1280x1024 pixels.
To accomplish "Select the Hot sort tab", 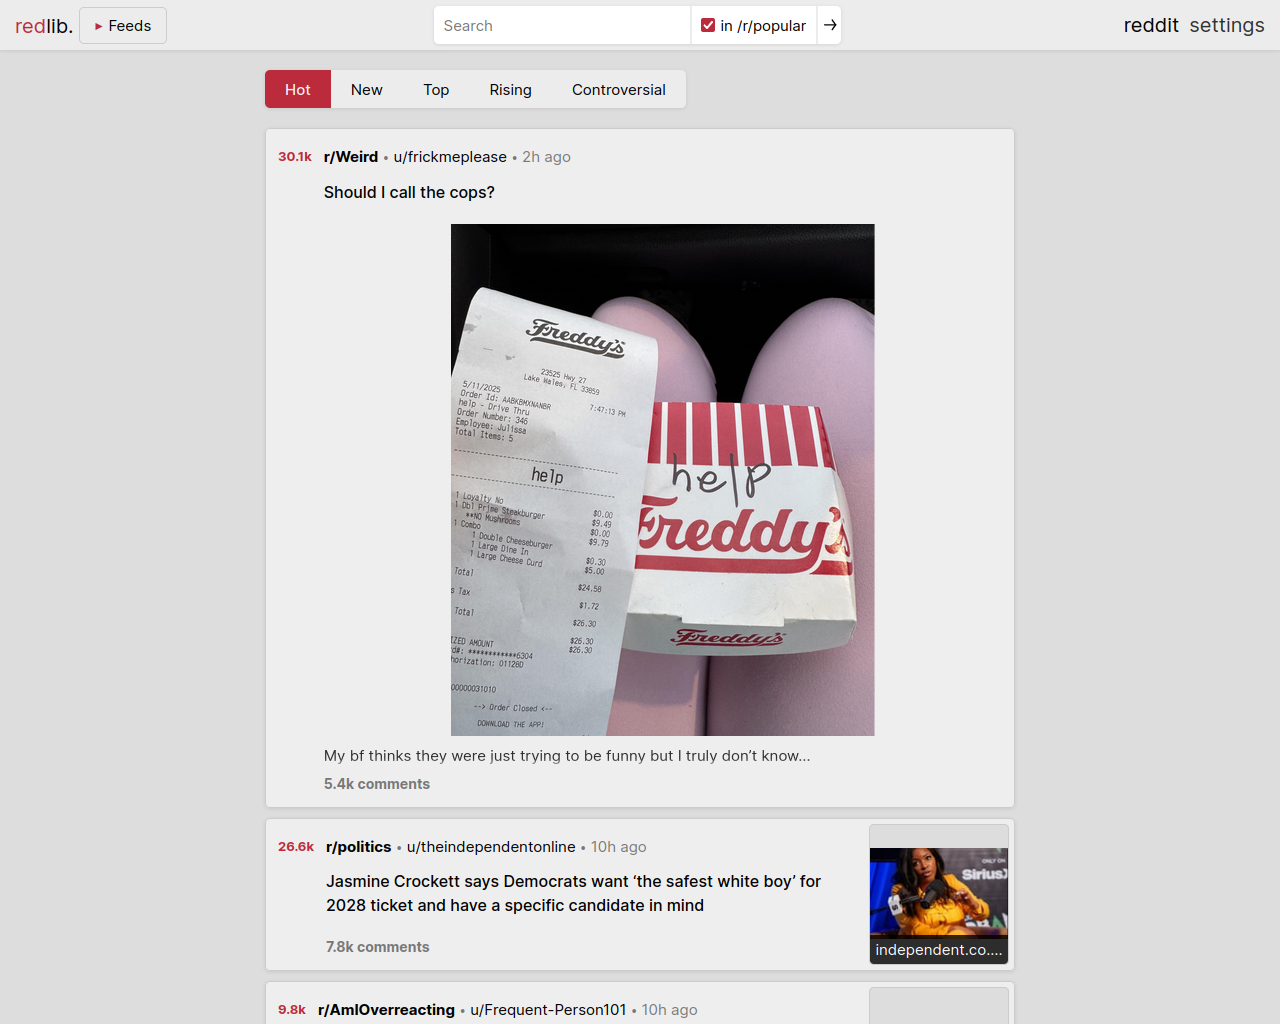I will 298,89.
